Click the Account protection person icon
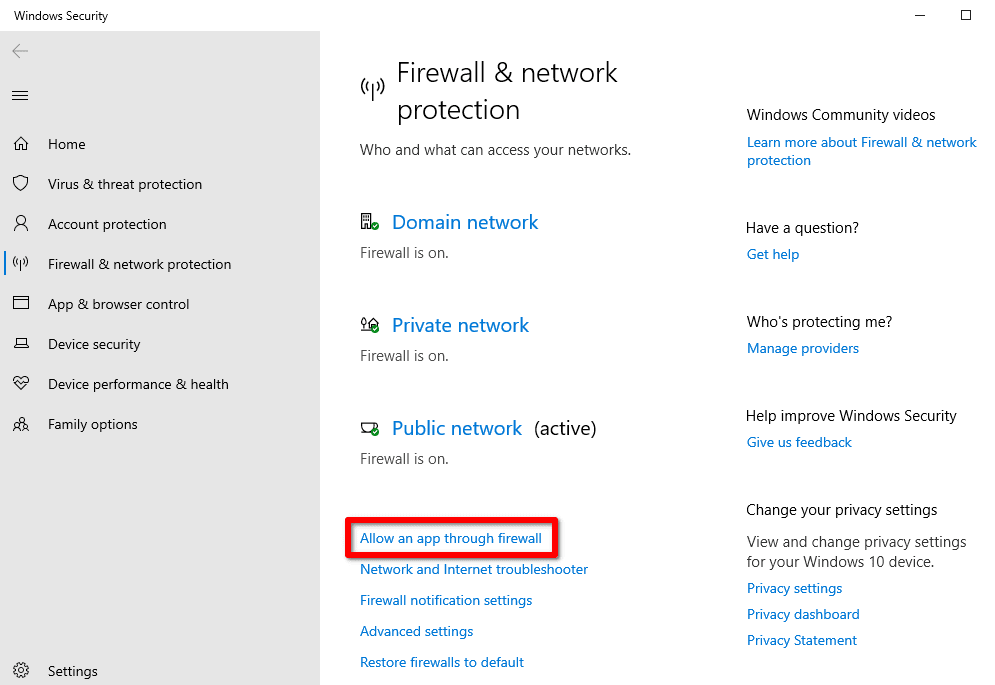995x685 pixels. tap(21, 224)
